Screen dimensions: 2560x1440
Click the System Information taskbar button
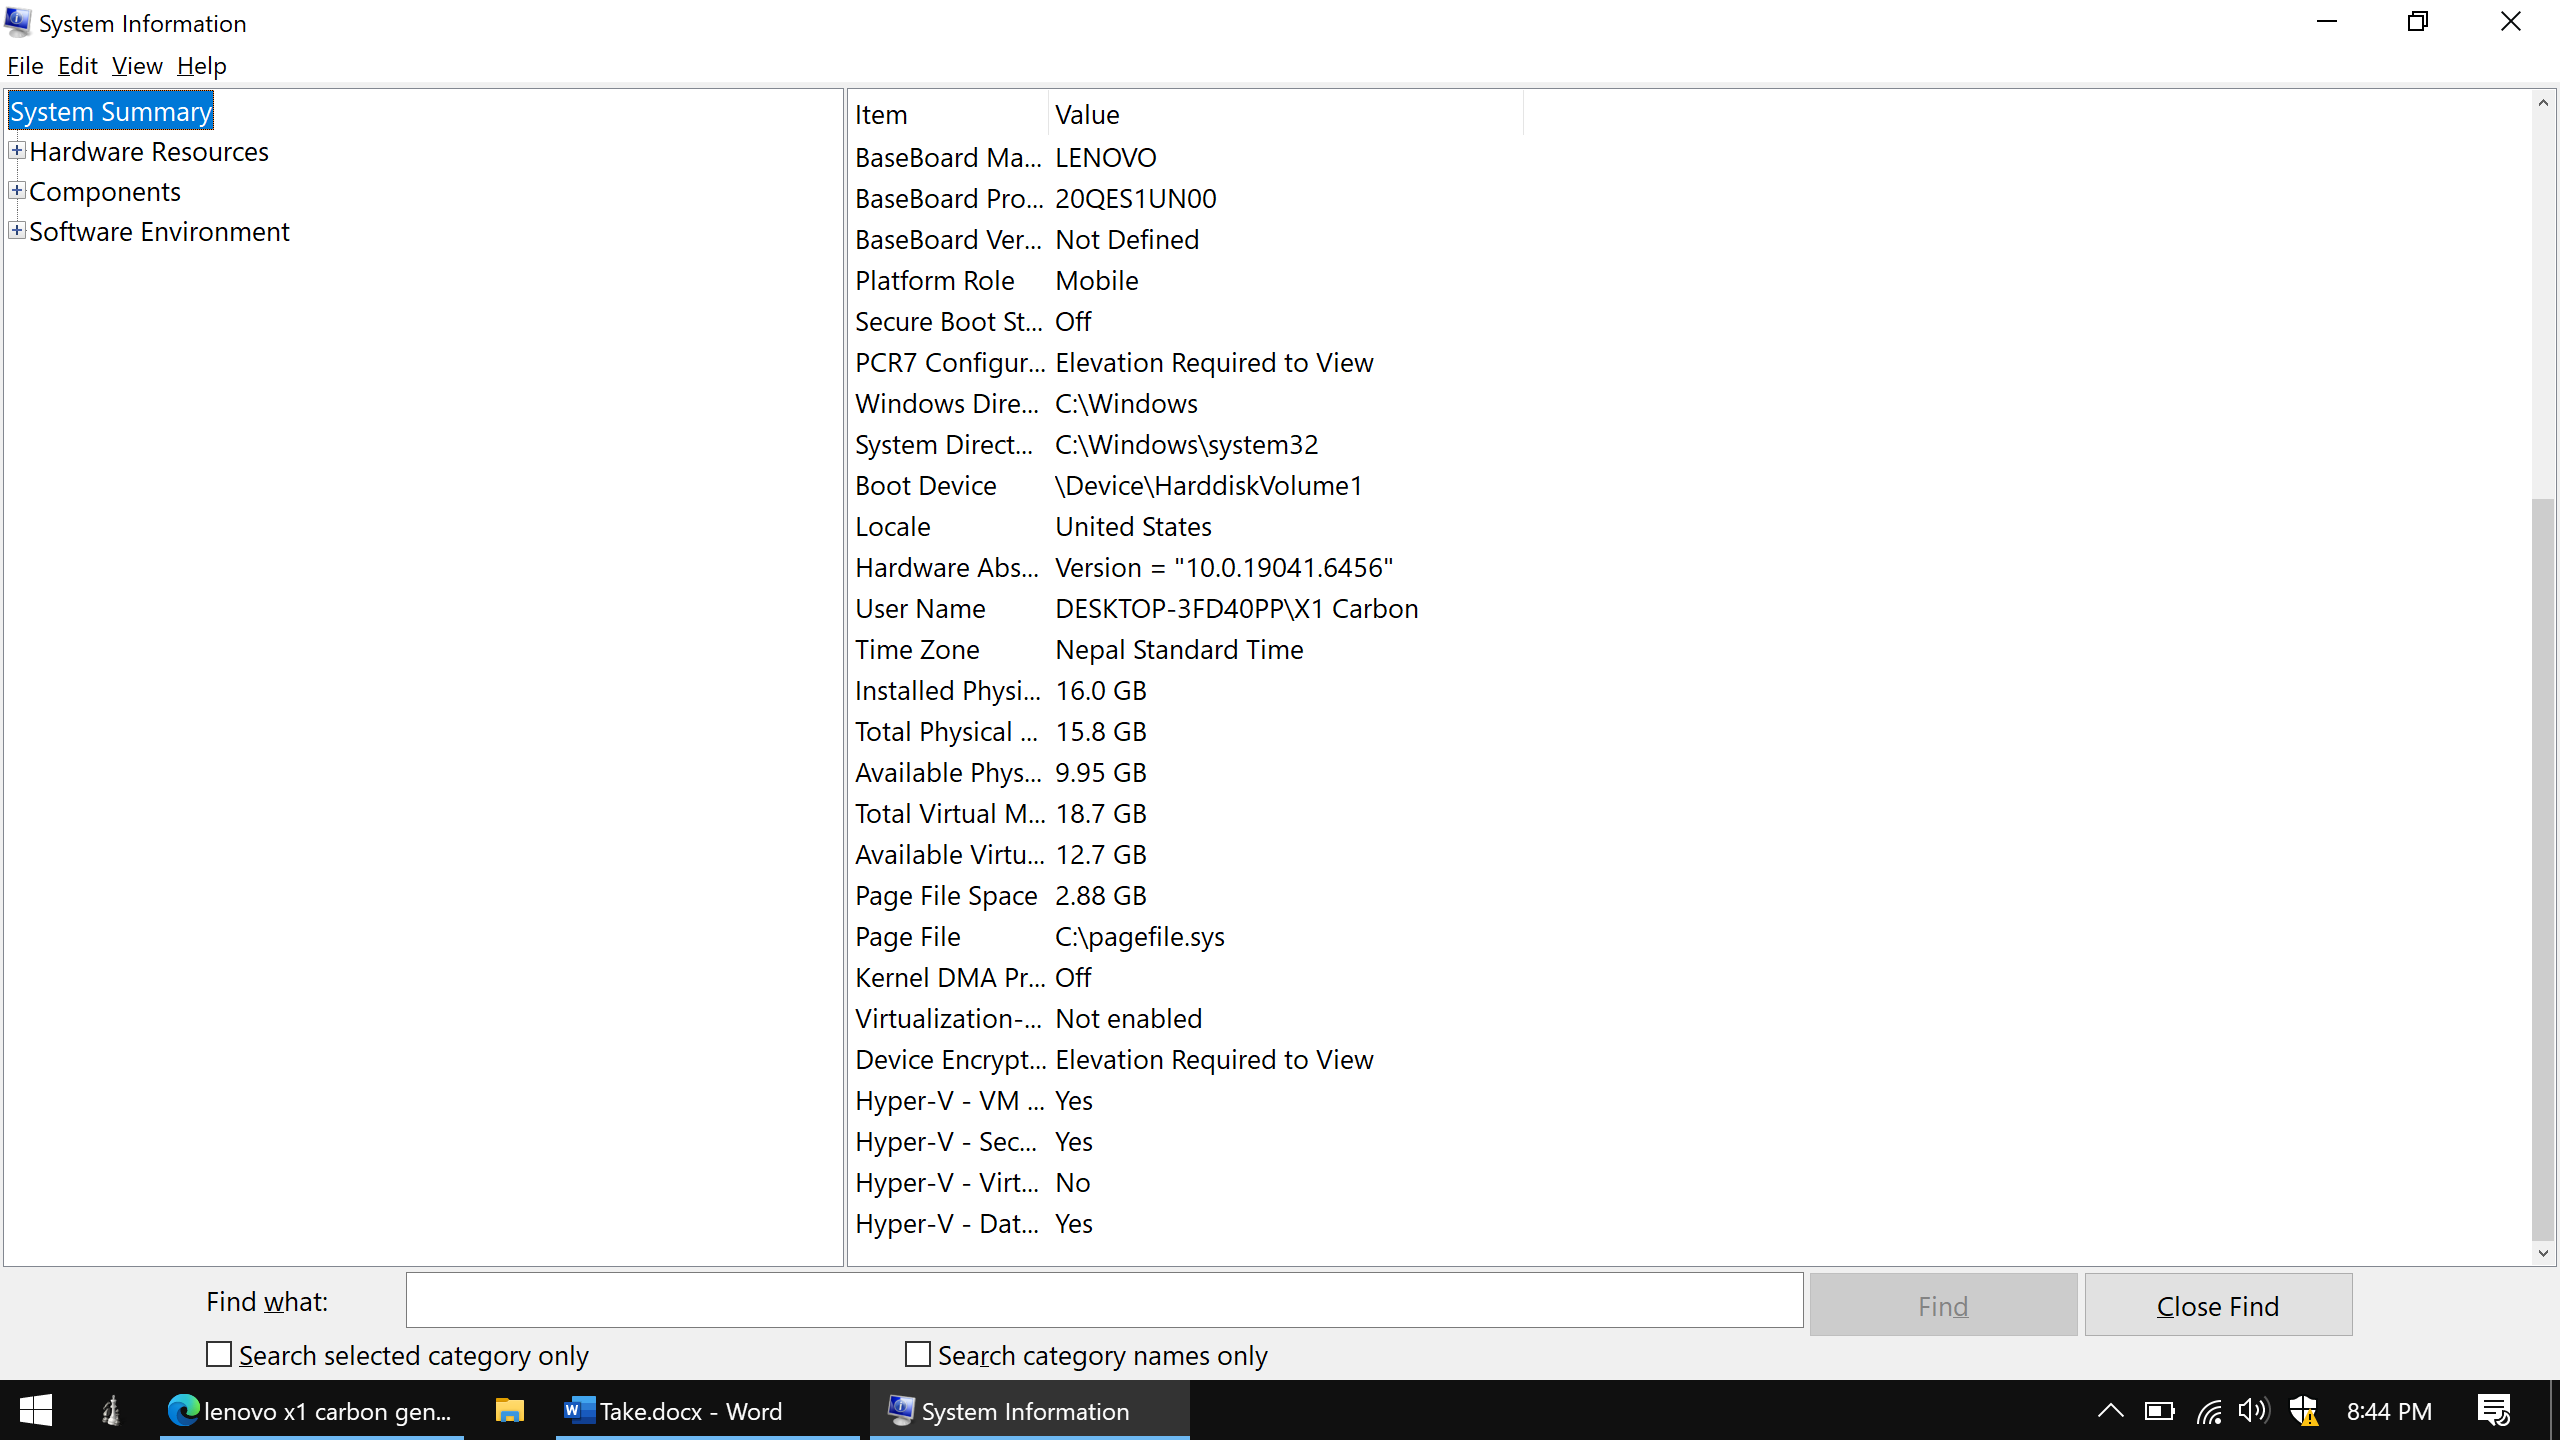click(1030, 1411)
